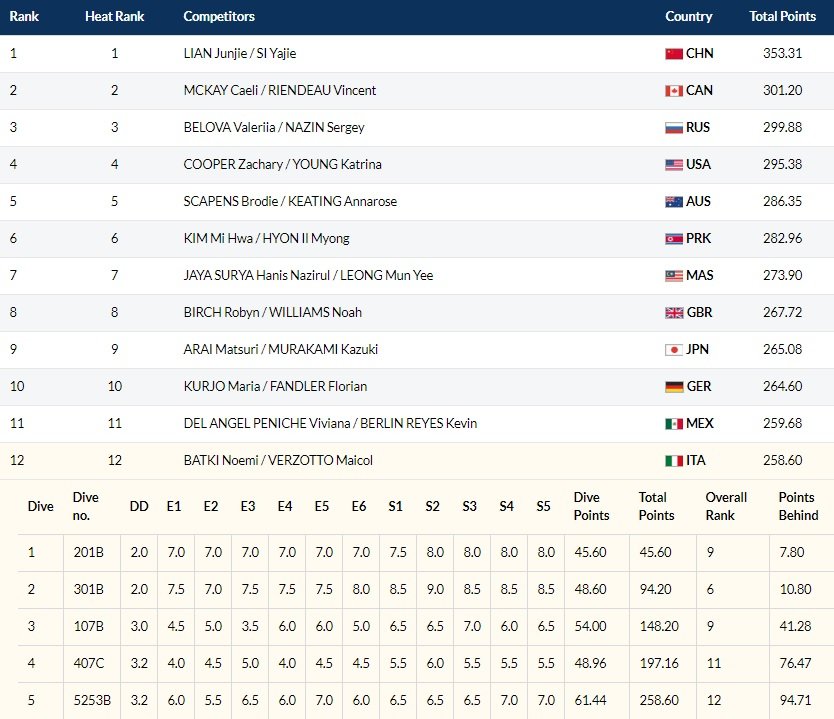Click the AUS country code
This screenshot has height=719, width=834.
[698, 202]
